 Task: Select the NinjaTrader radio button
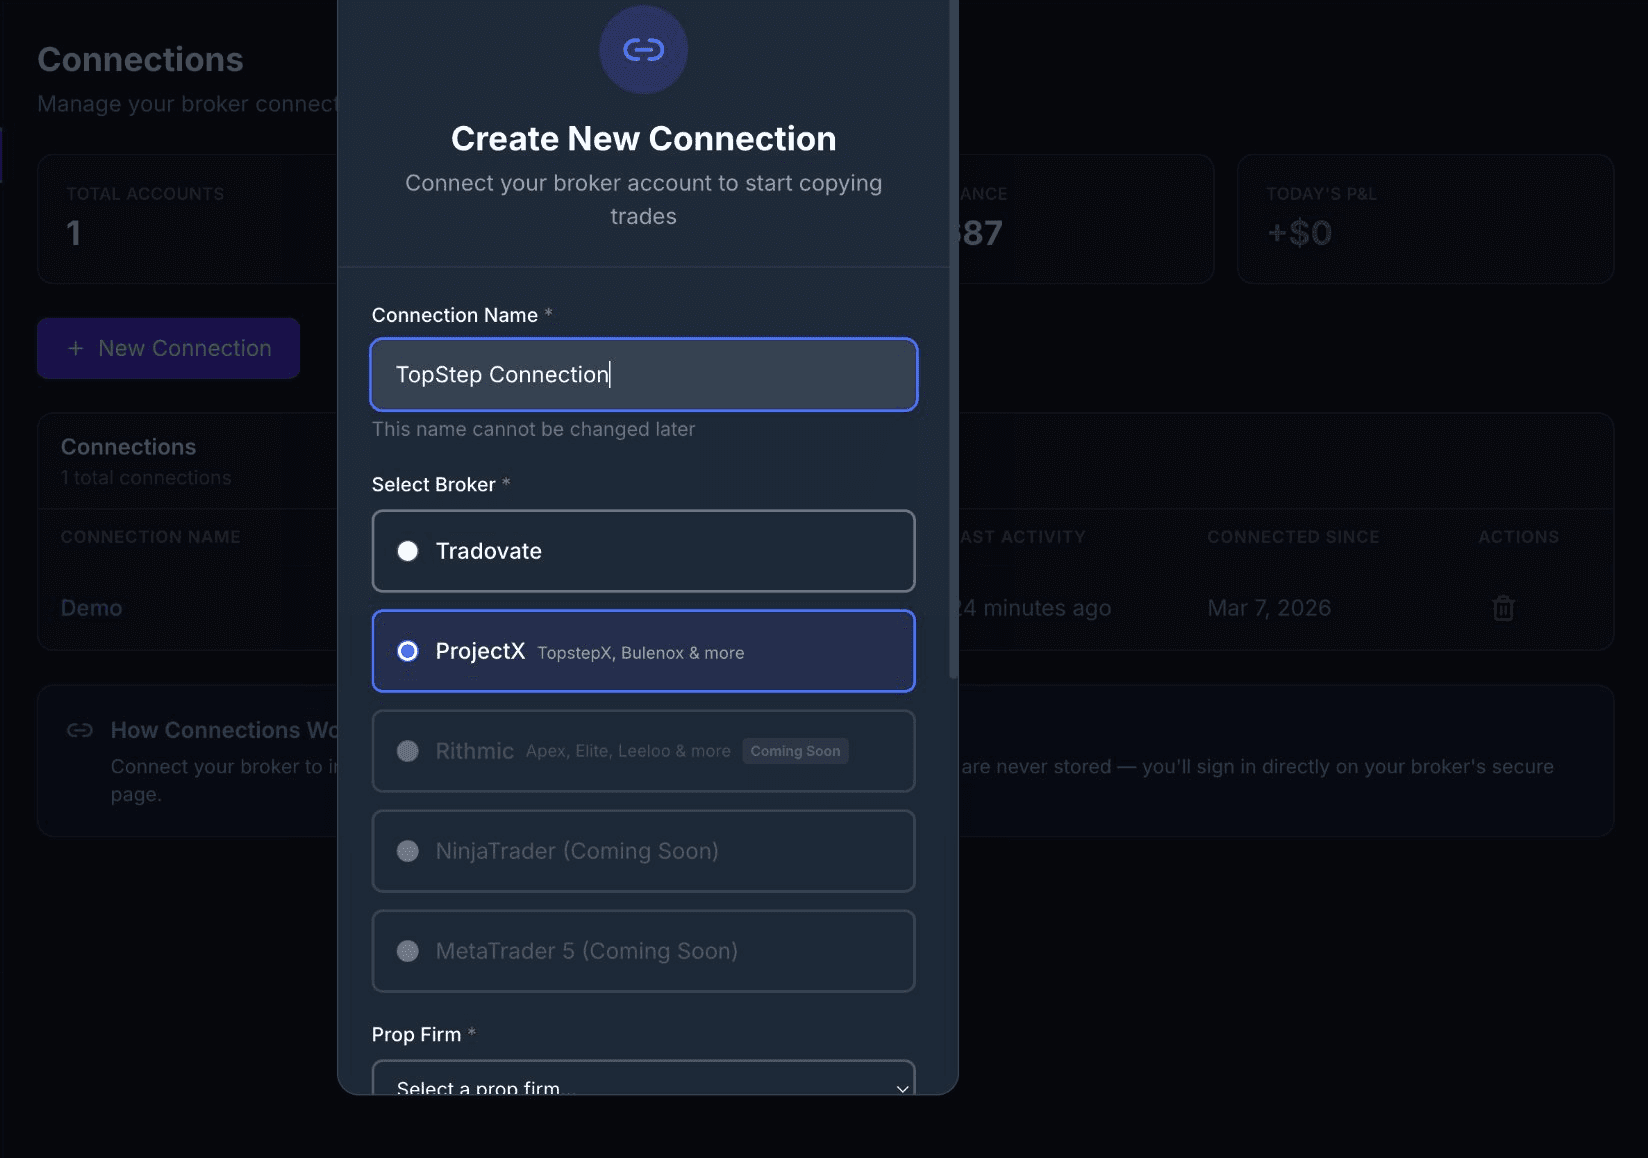(x=407, y=851)
